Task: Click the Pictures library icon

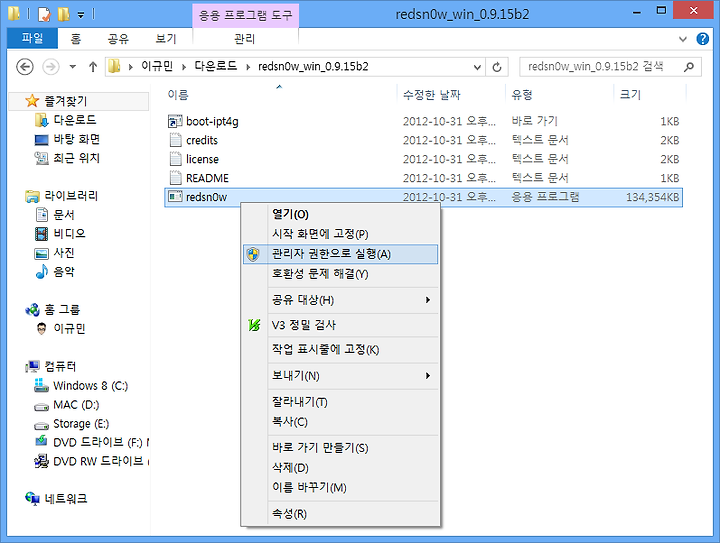Action: pos(41,253)
